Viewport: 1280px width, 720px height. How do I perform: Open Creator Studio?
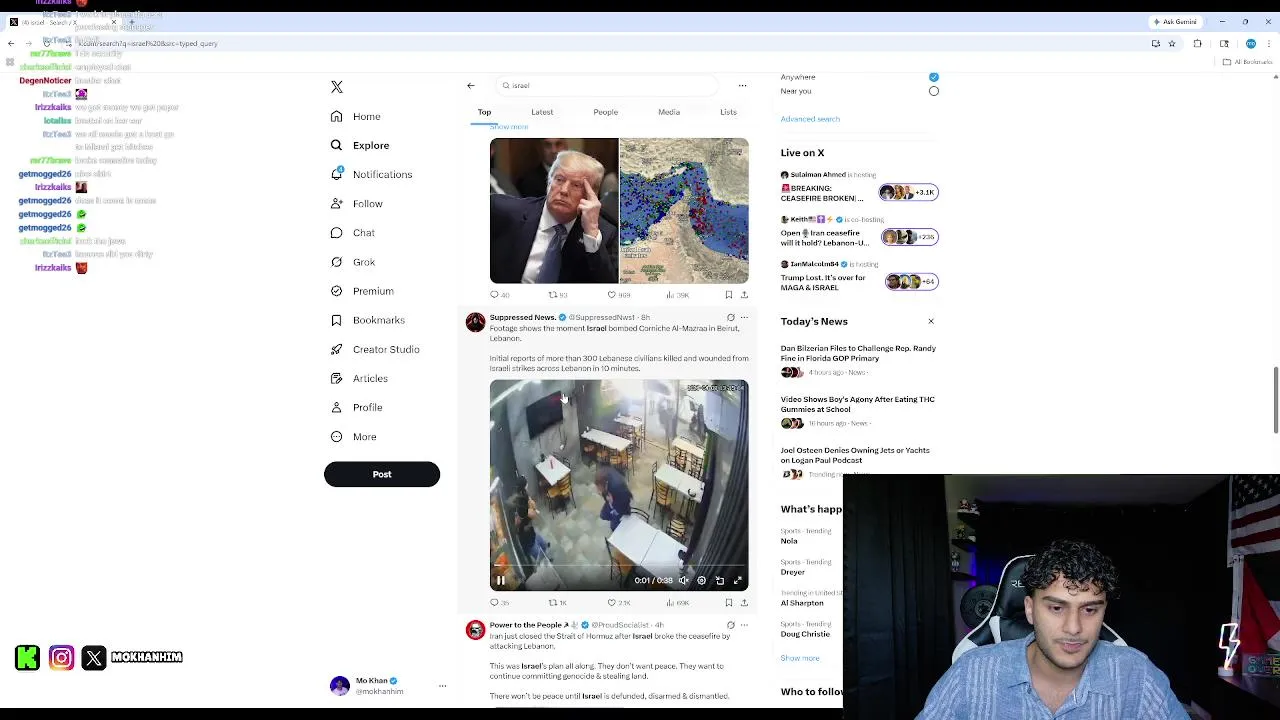pos(374,350)
